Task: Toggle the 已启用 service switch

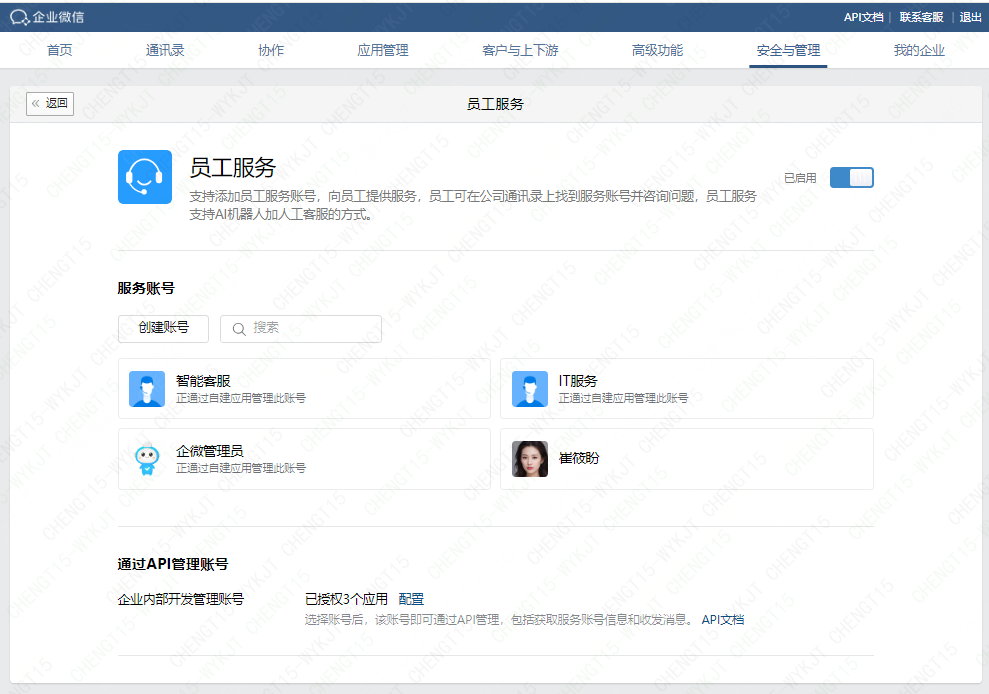Action: click(x=851, y=178)
